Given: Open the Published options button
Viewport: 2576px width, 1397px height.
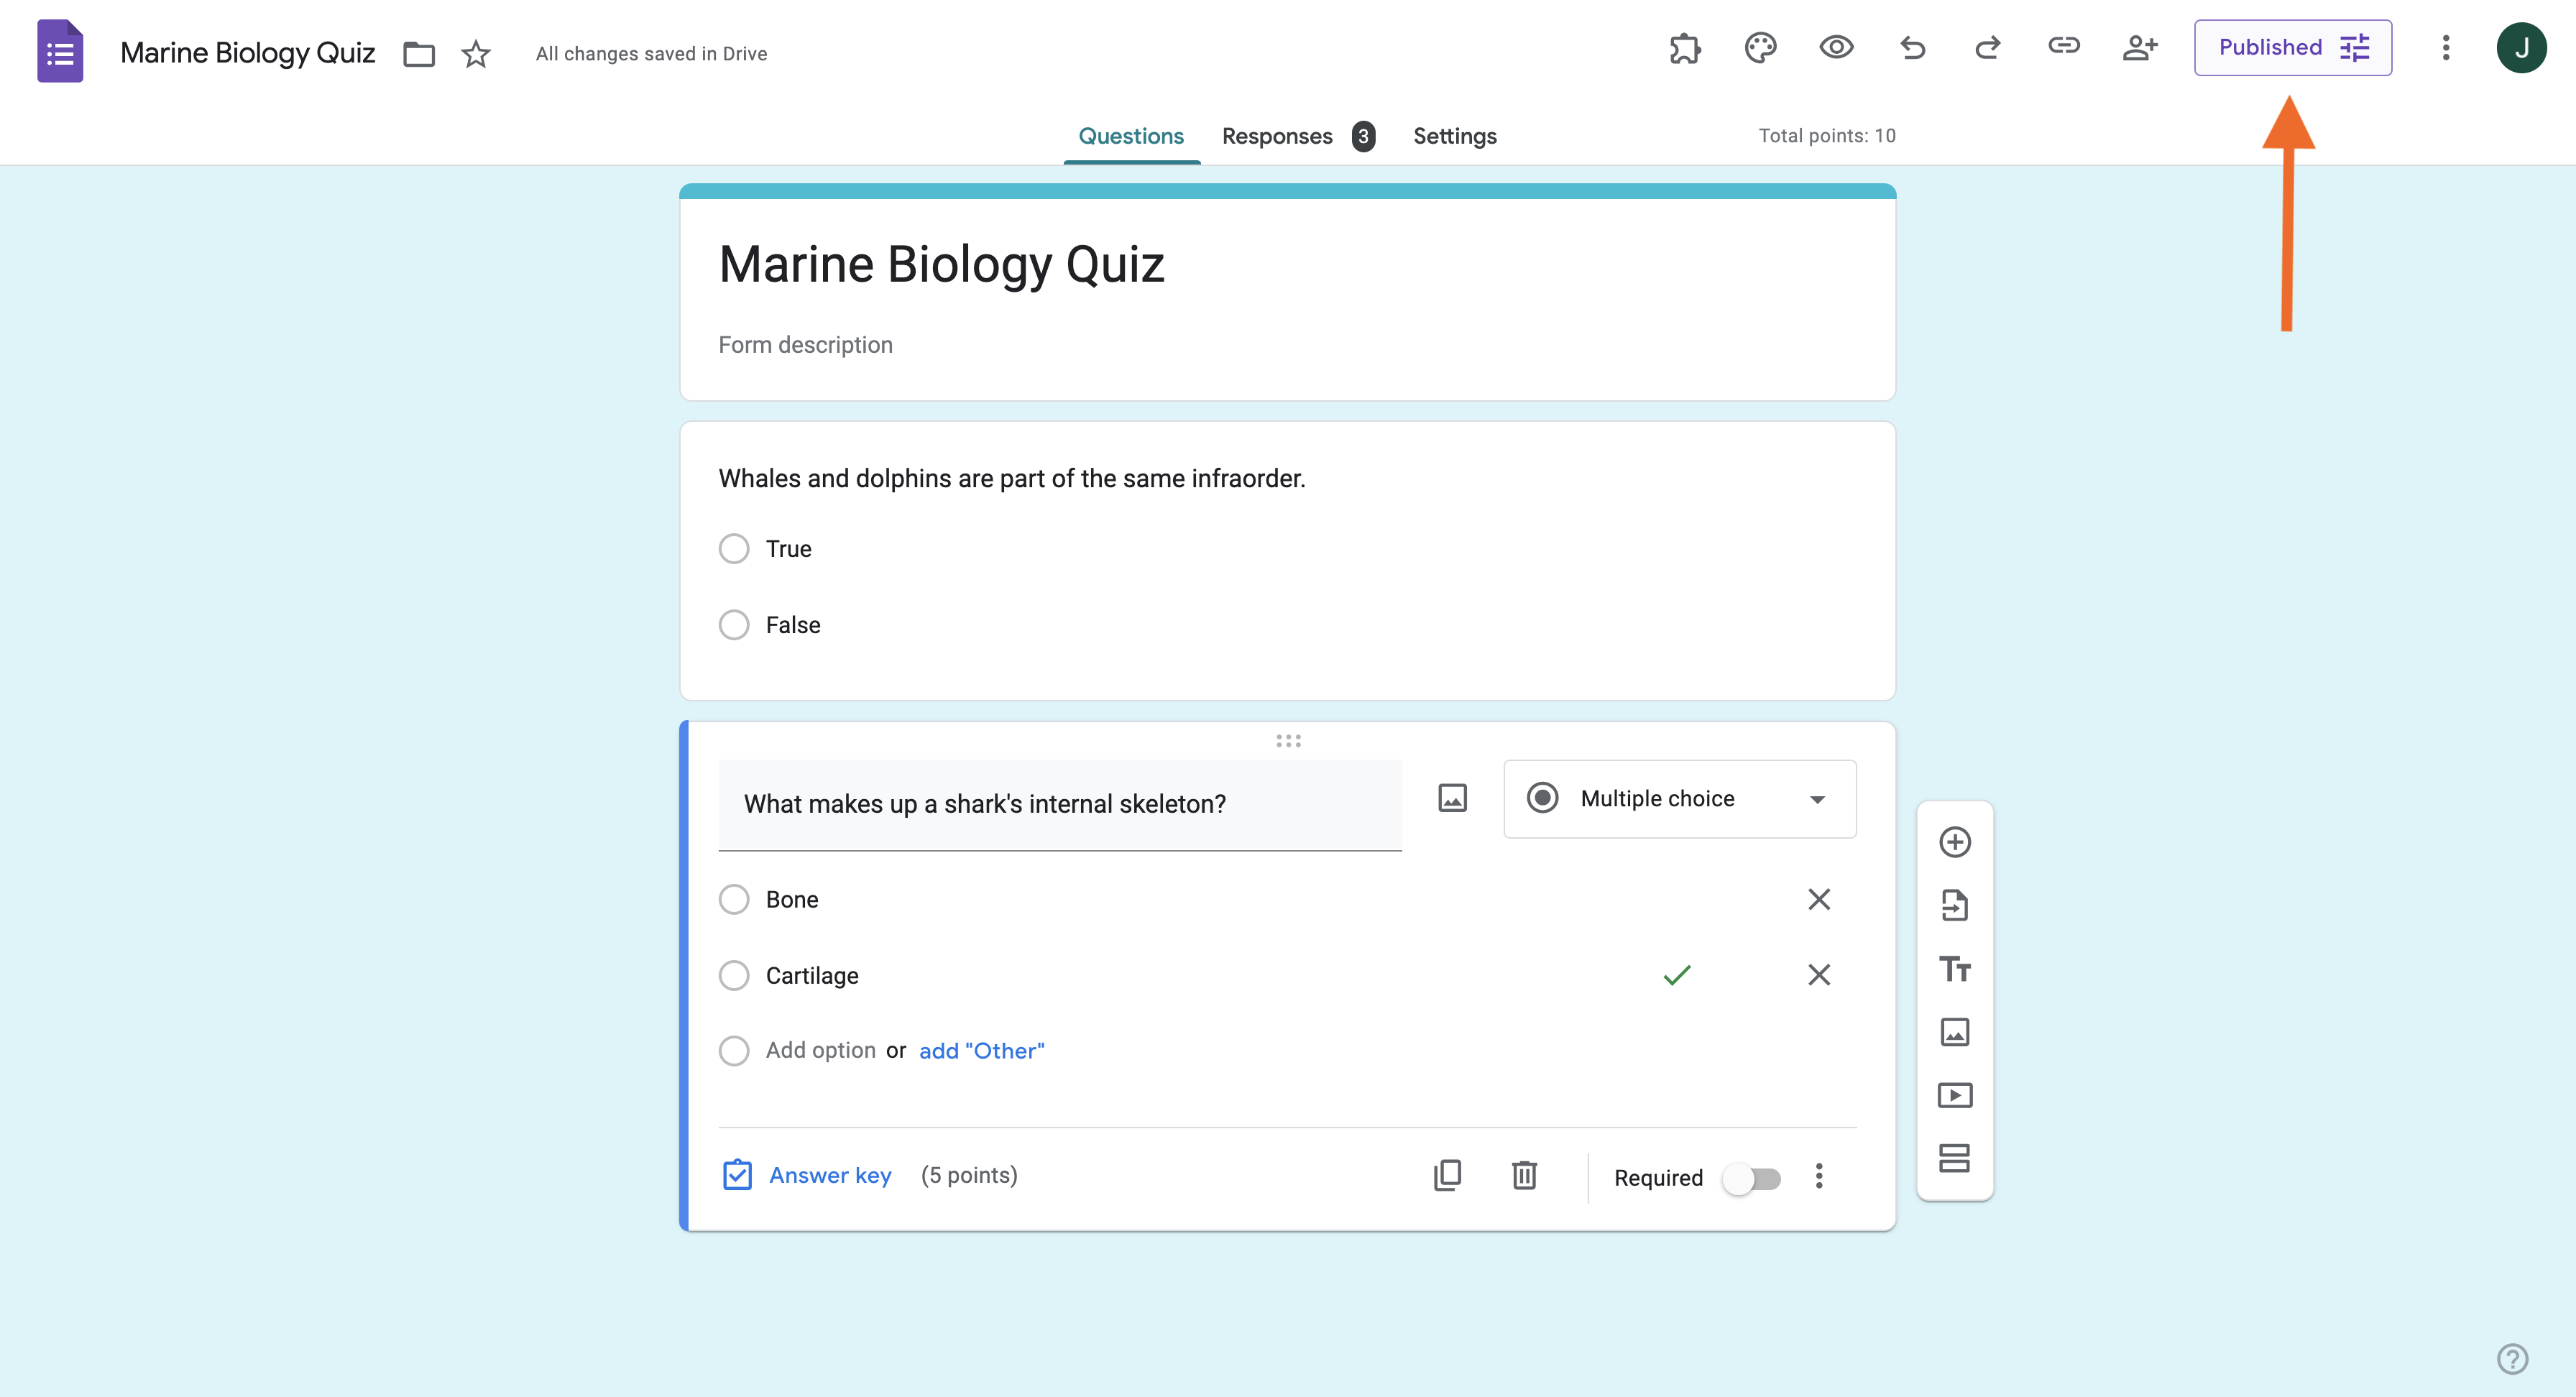Looking at the screenshot, I should pyautogui.click(x=2292, y=47).
